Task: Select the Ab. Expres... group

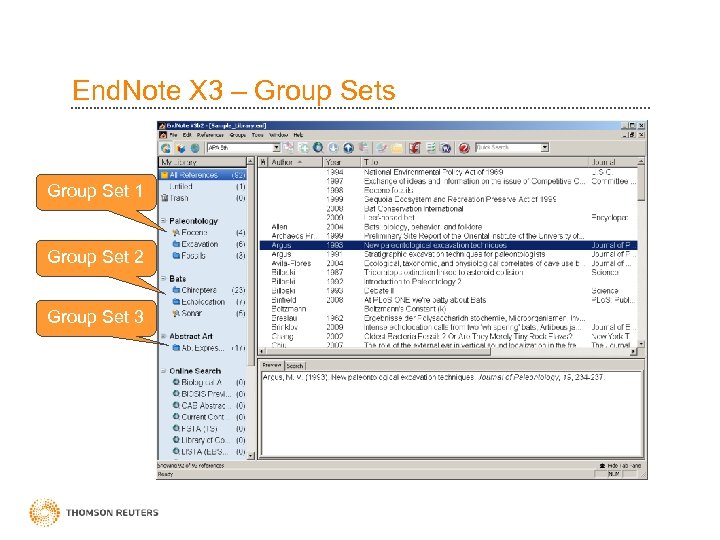Action: coord(203,348)
